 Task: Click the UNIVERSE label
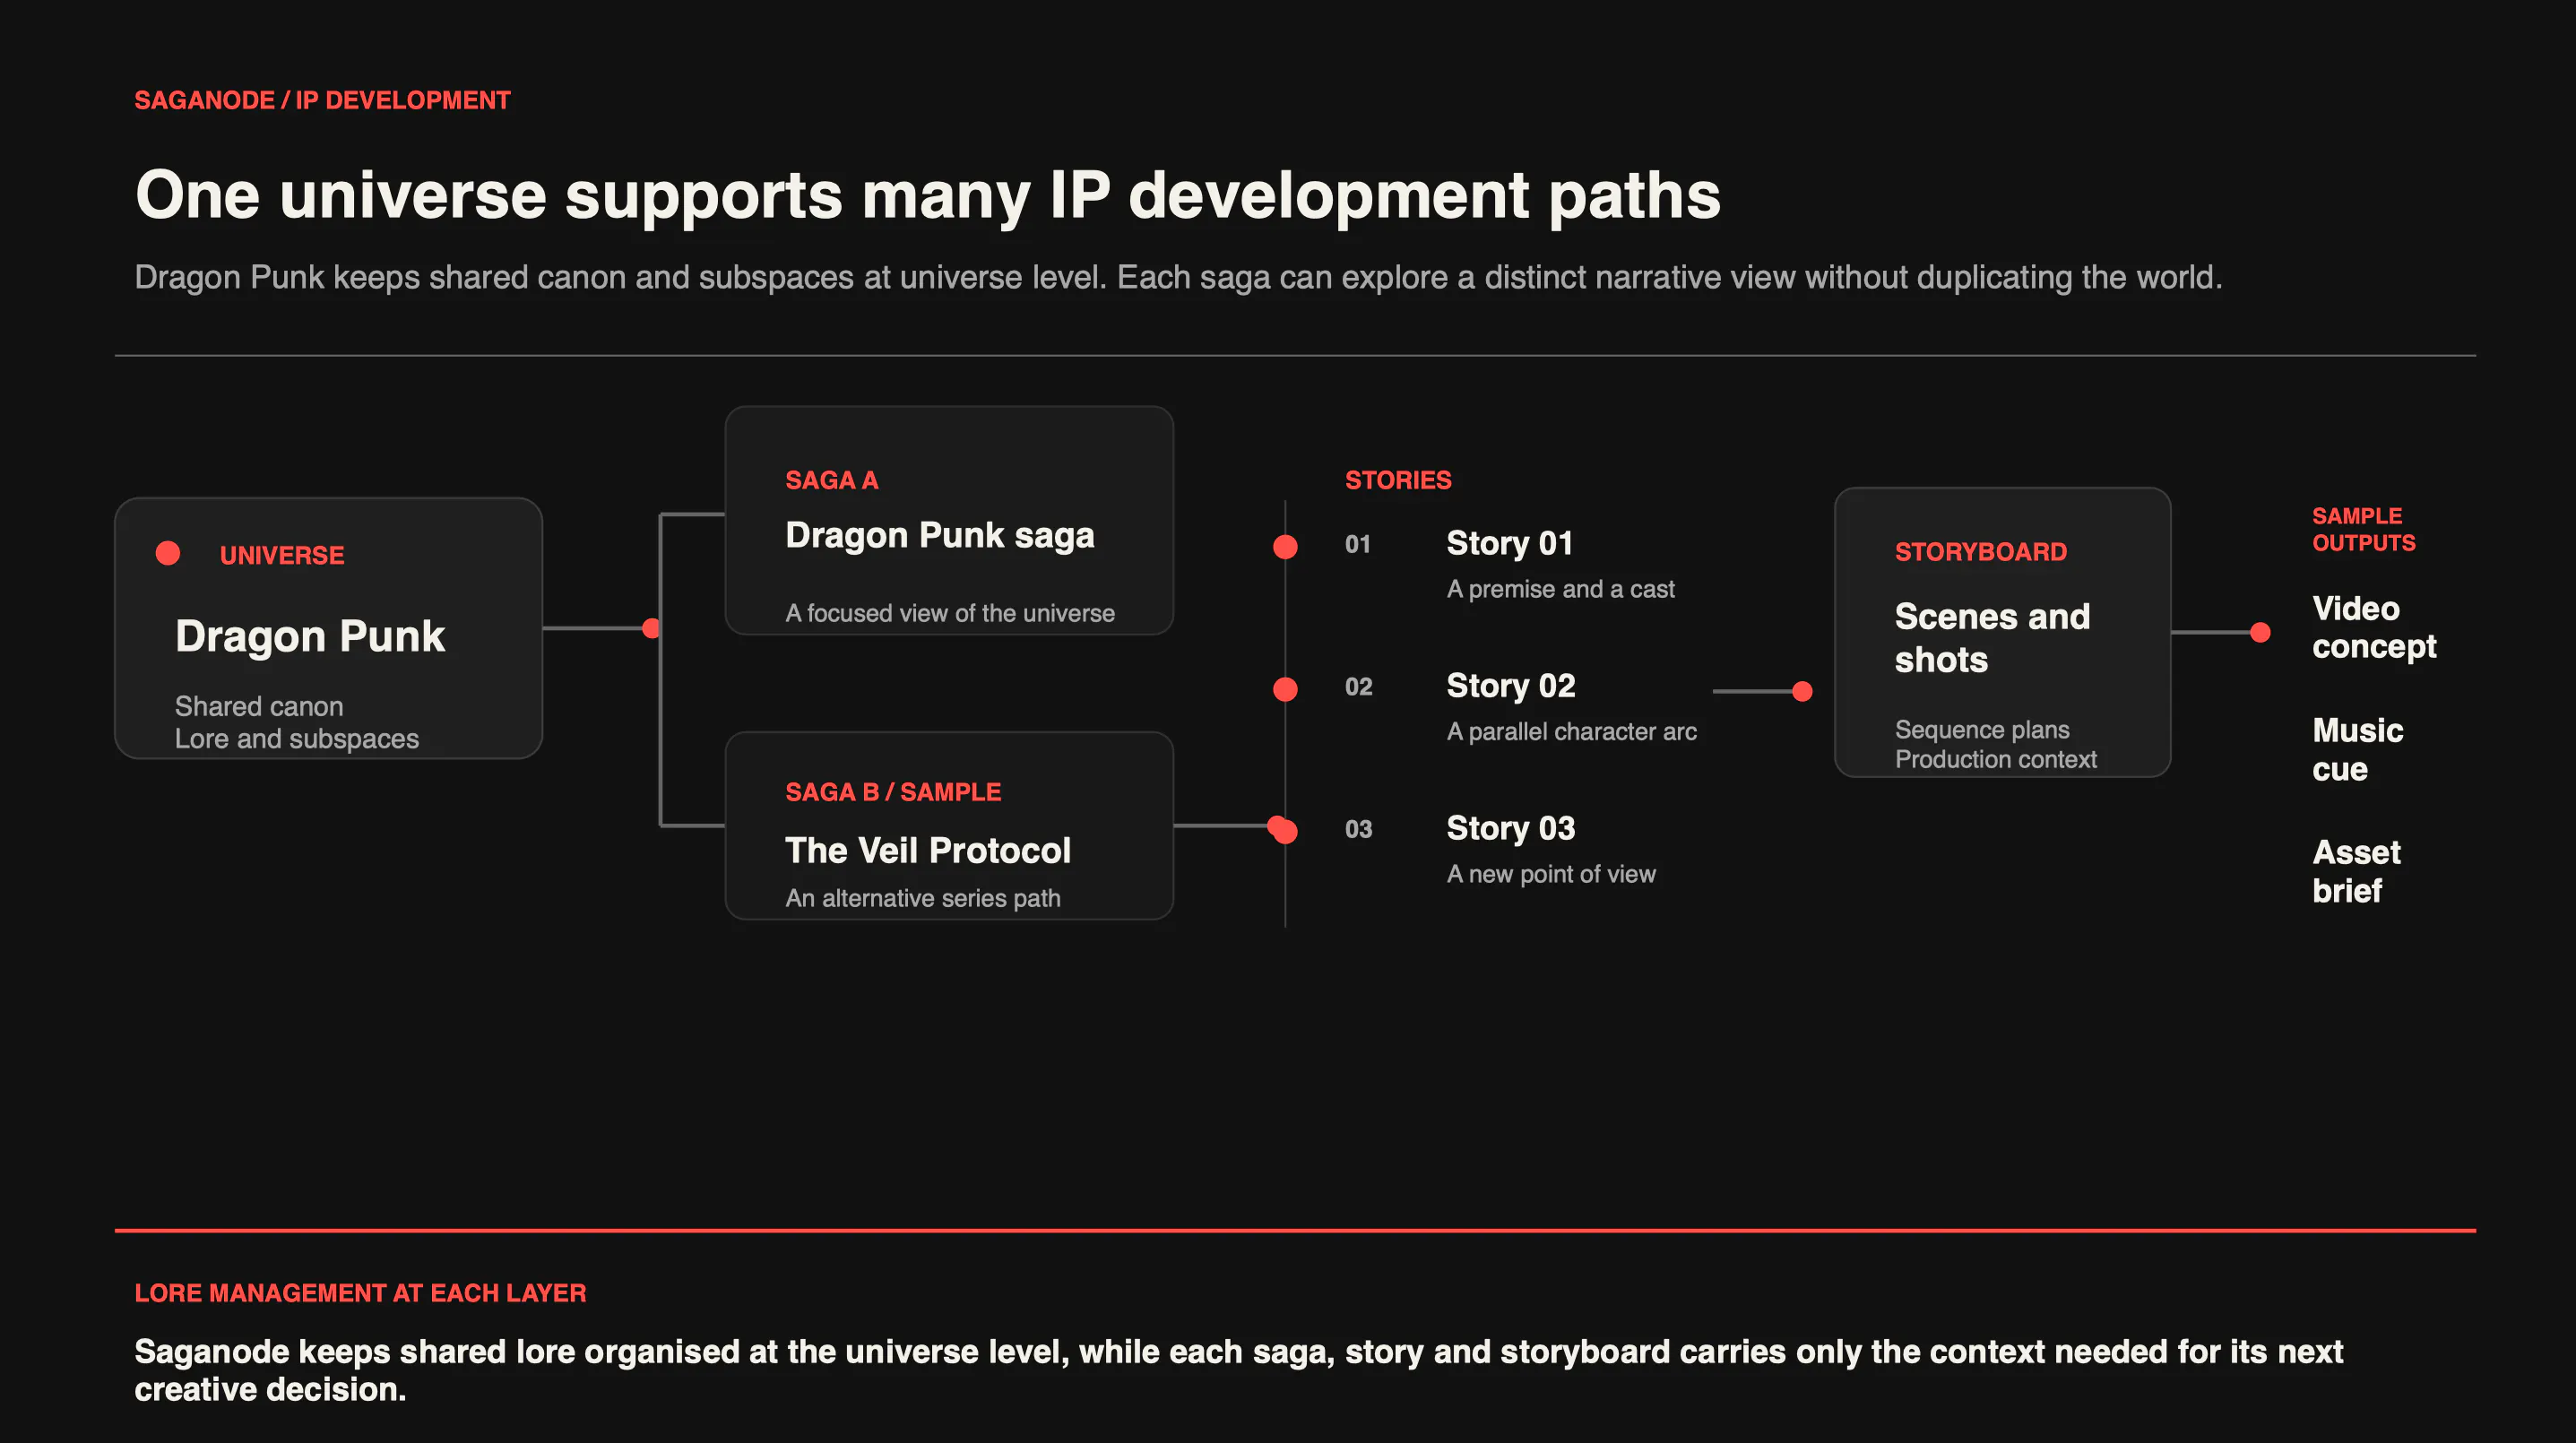point(282,555)
